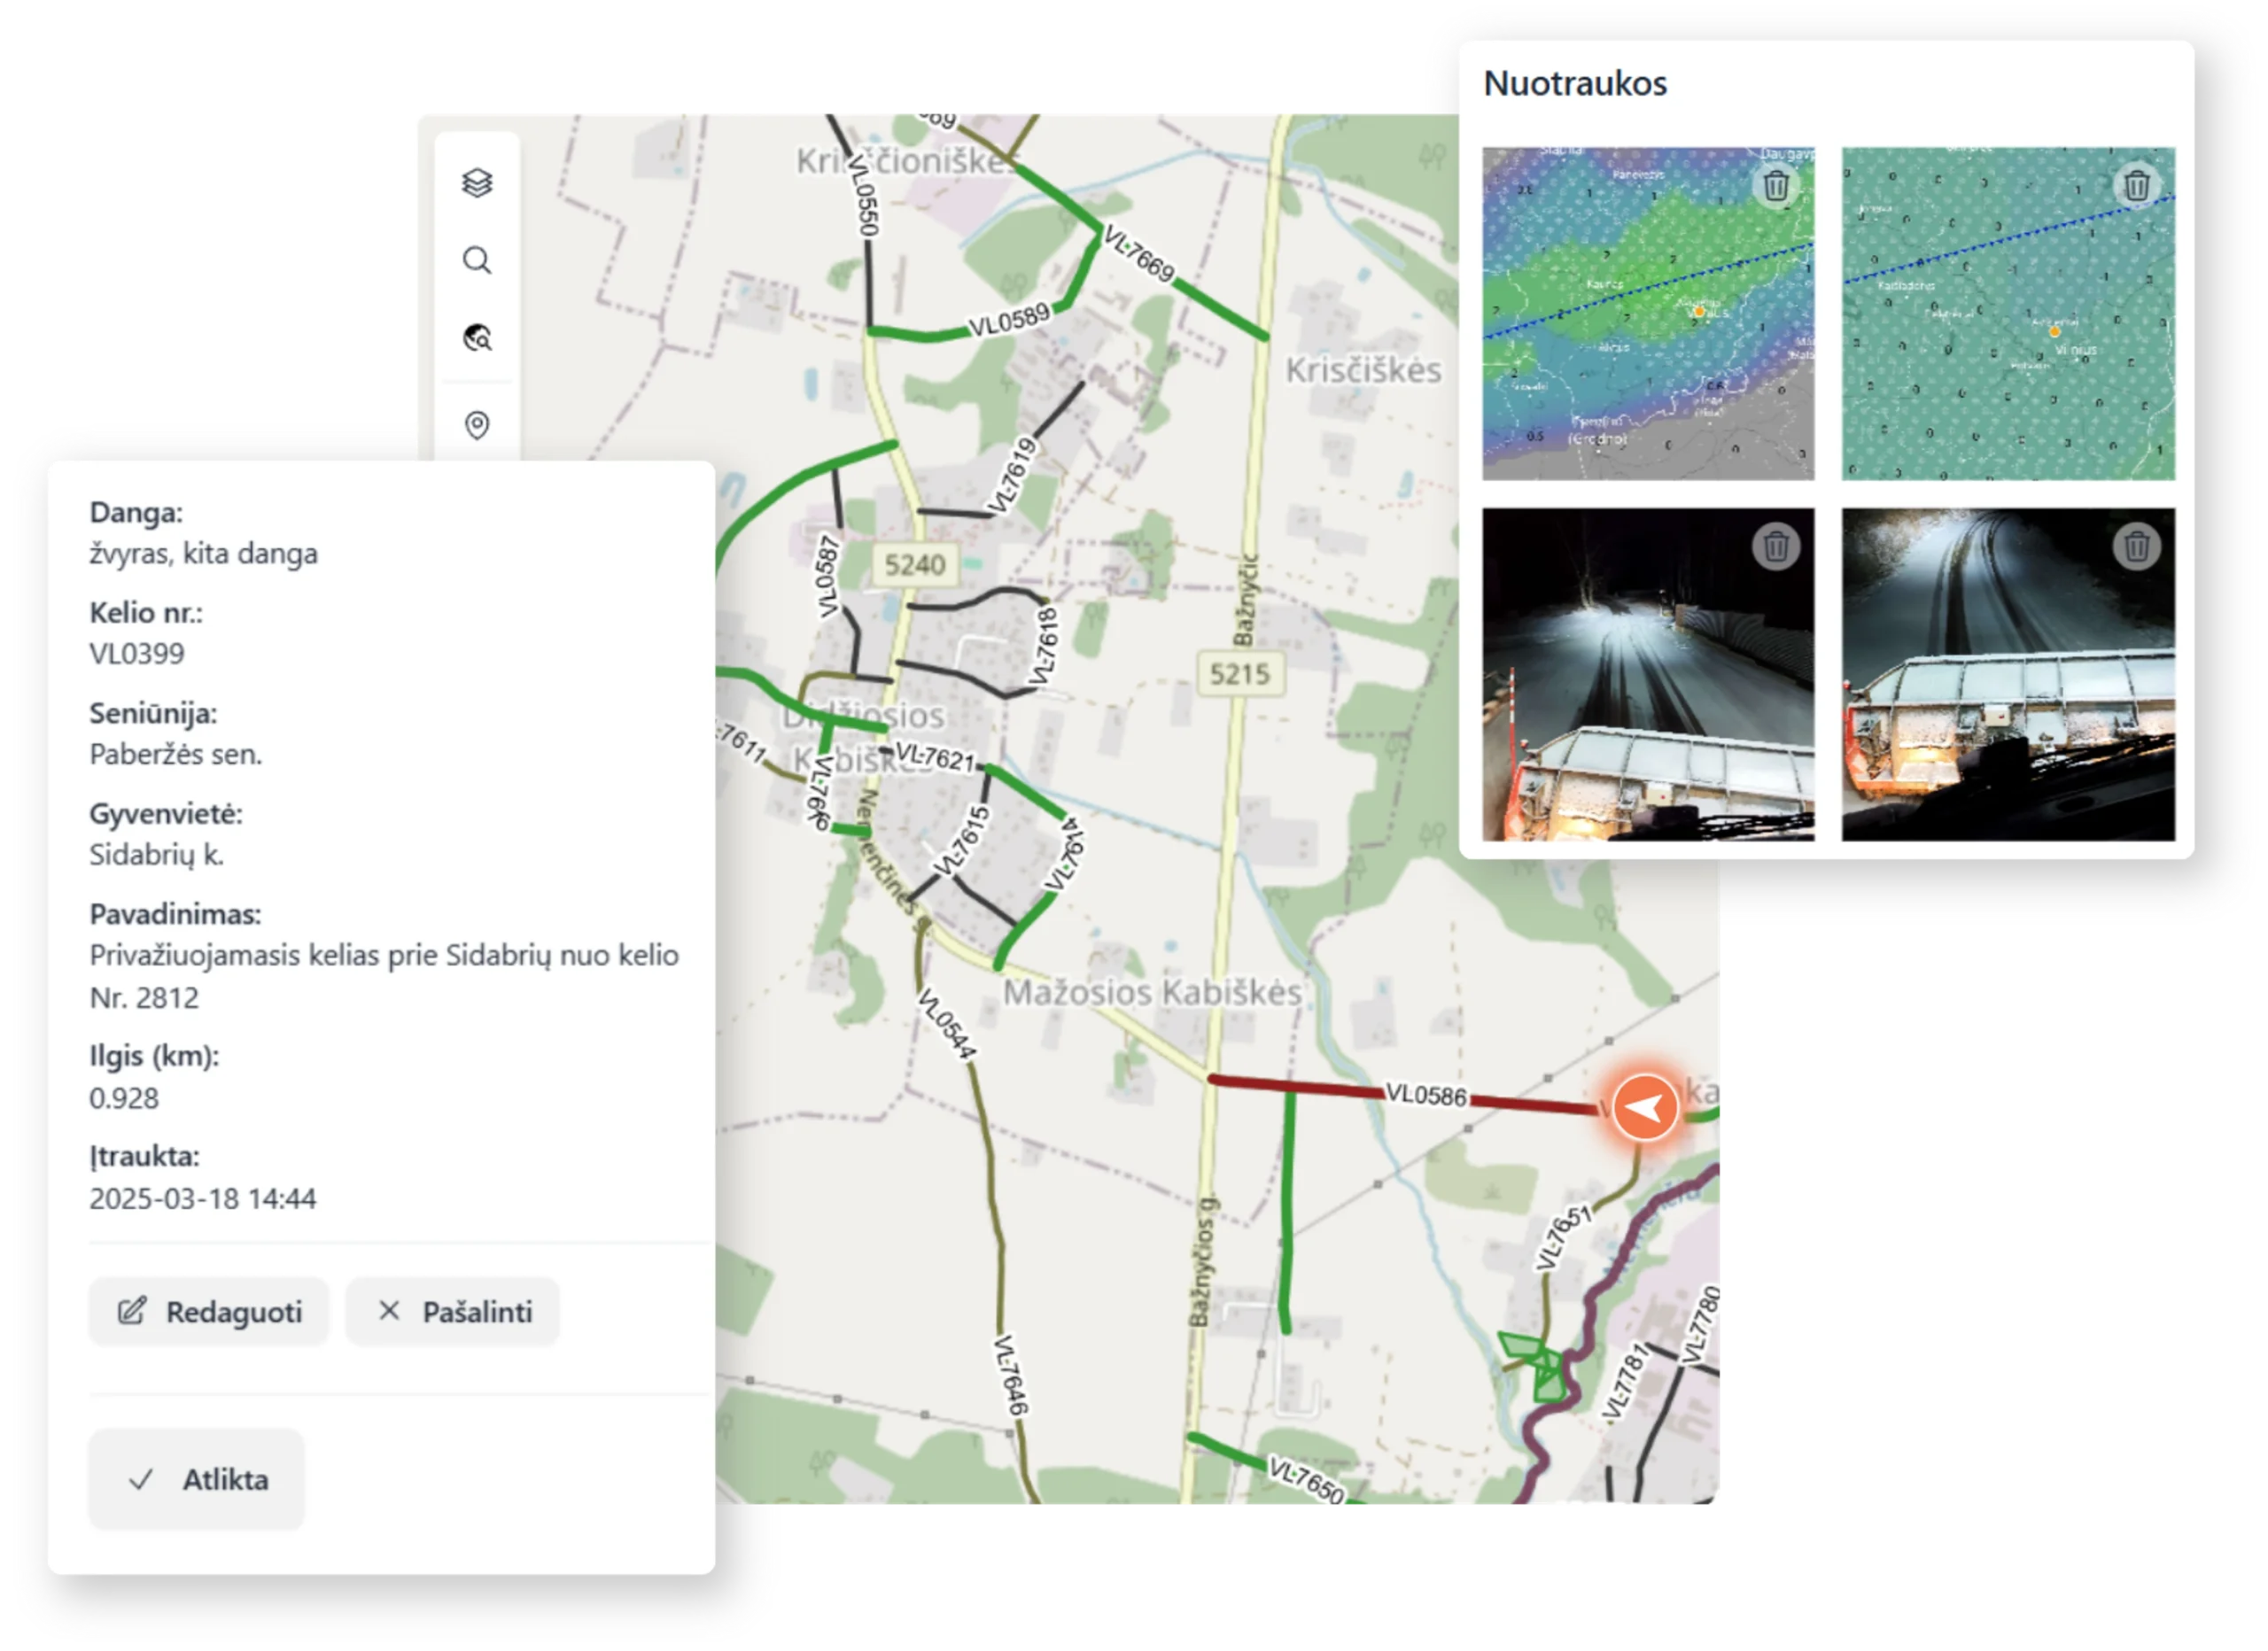Click the VL-7619 road label
The width and height of the screenshot is (2268, 1651).
coord(1011,475)
